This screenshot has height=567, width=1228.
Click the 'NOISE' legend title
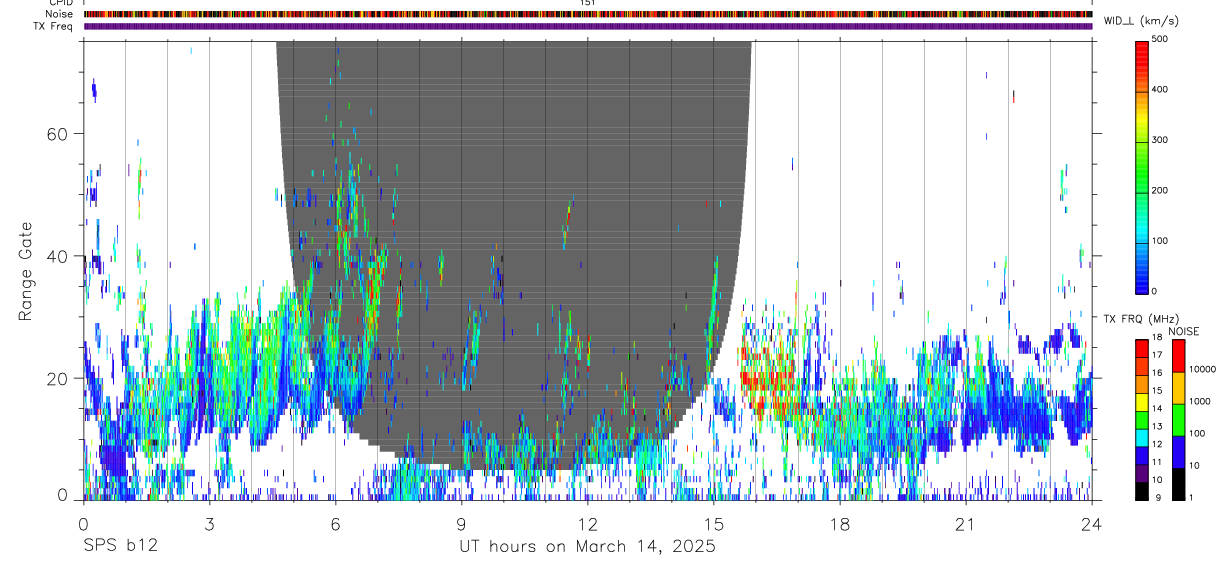1184,331
